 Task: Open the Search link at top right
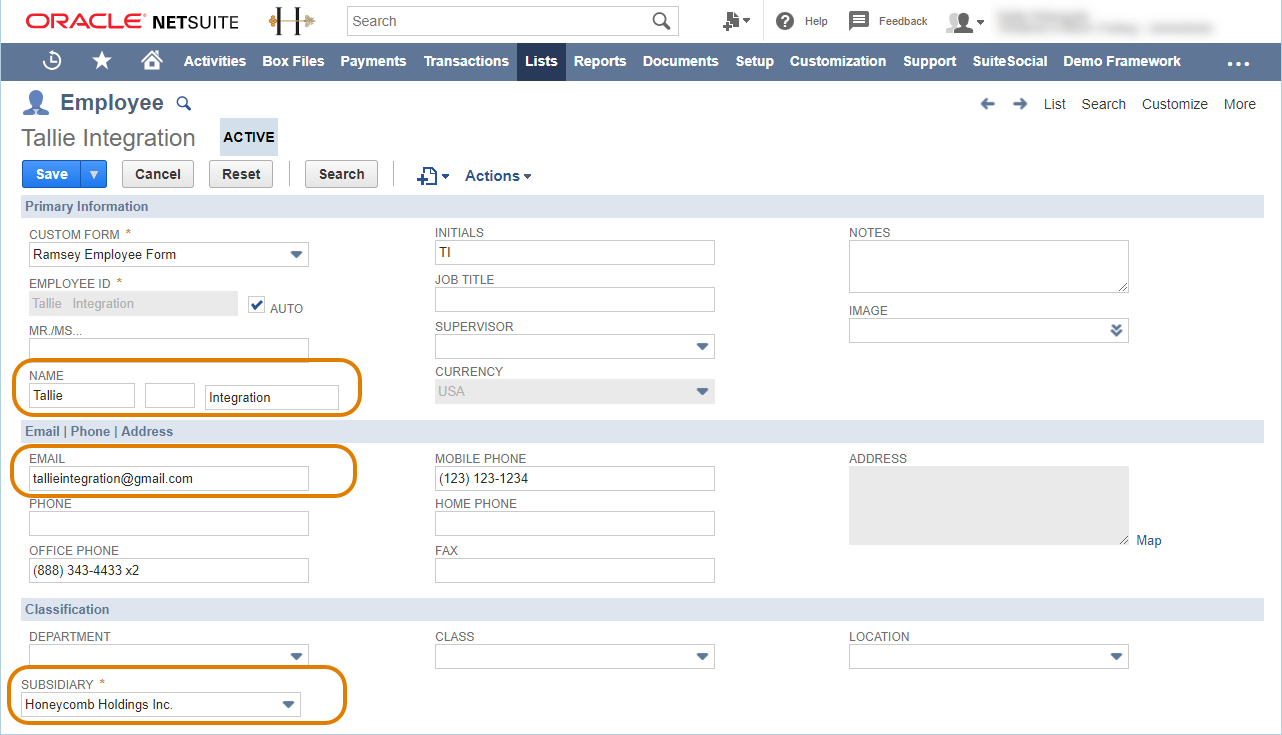click(1103, 104)
